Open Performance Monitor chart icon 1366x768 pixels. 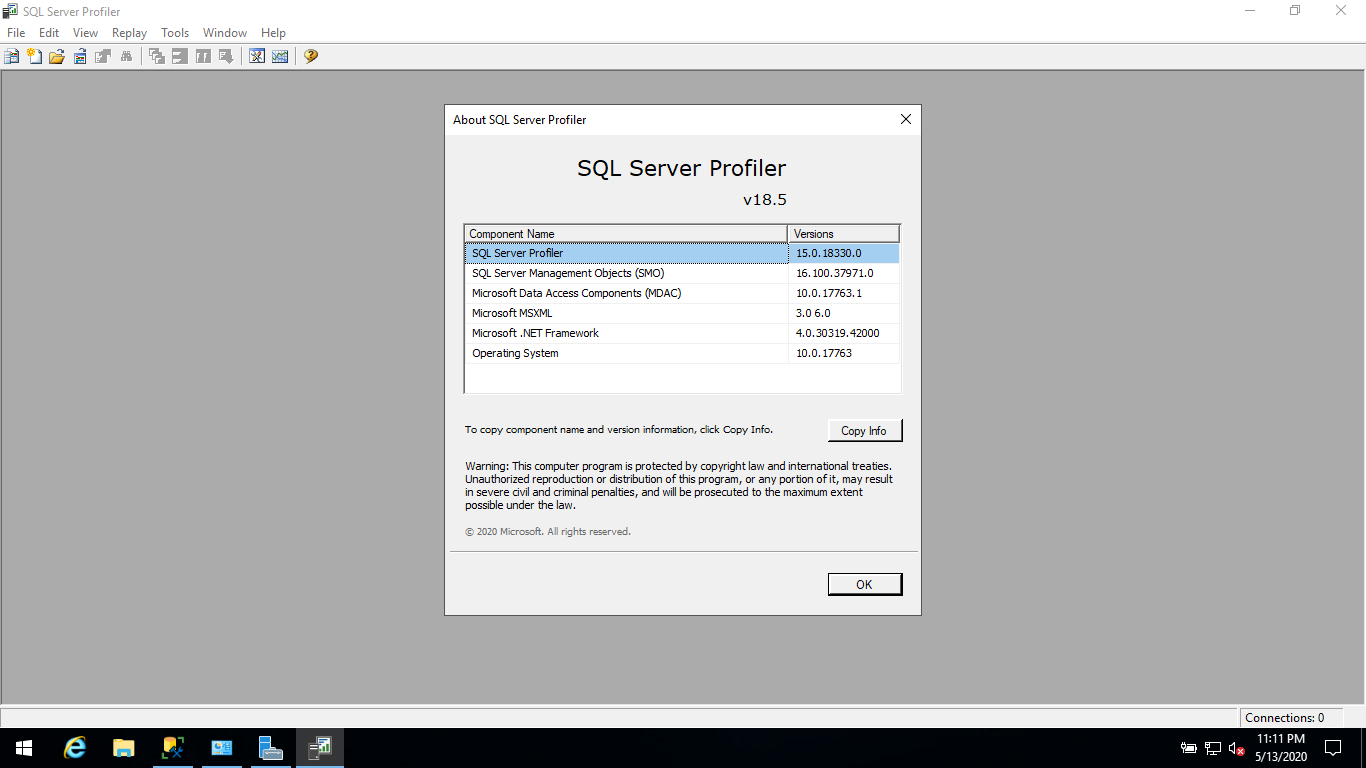pos(280,56)
